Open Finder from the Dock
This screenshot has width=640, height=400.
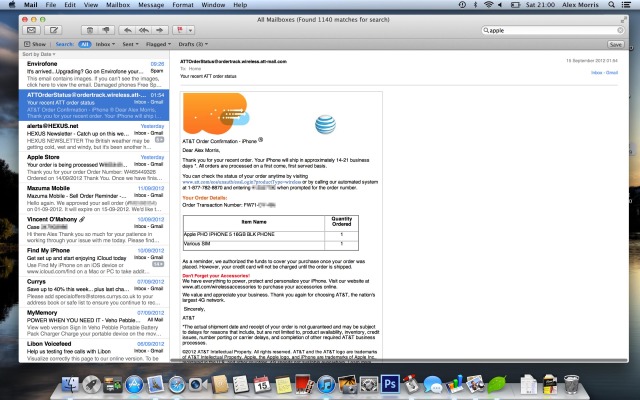click(70, 384)
